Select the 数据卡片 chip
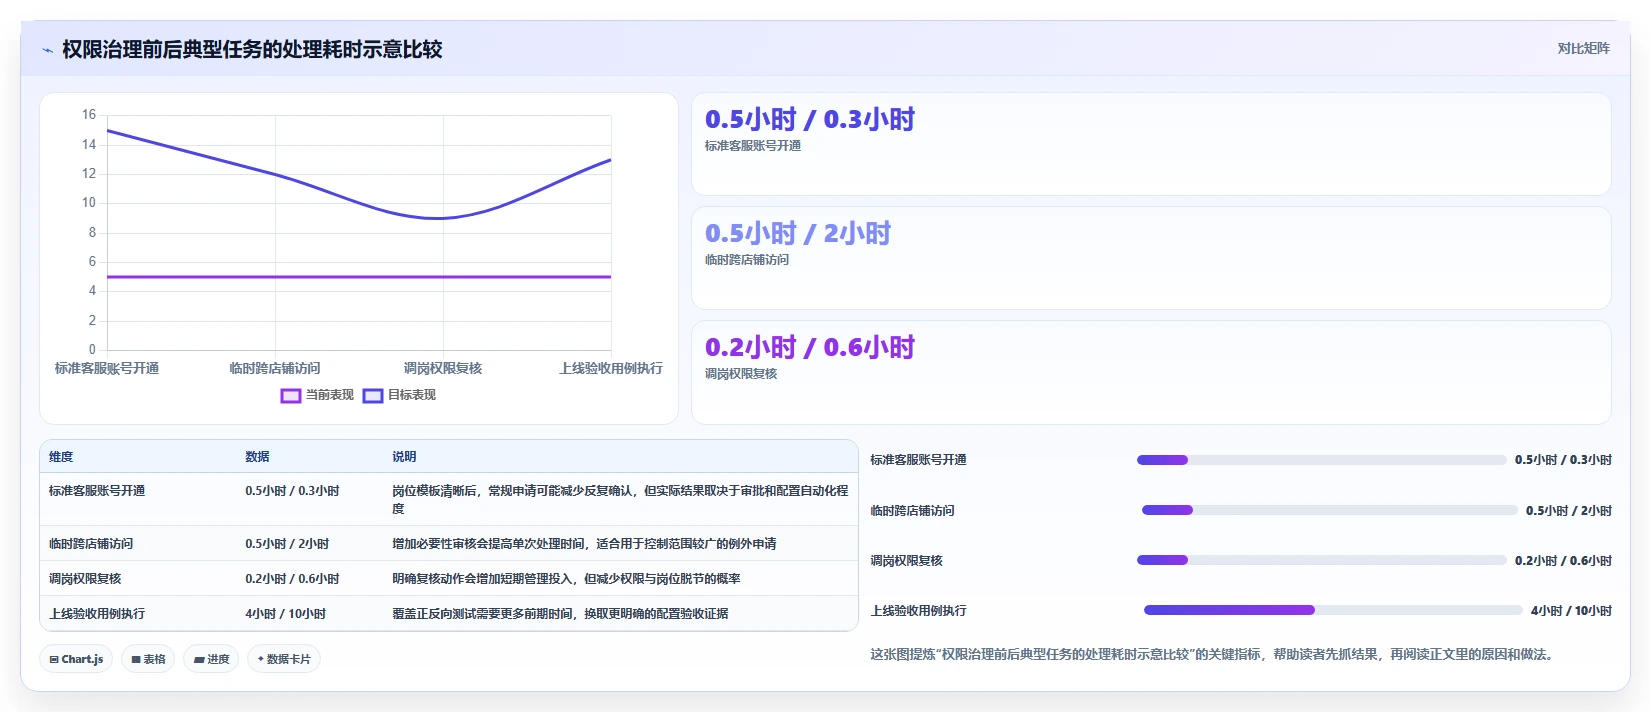 pos(284,659)
